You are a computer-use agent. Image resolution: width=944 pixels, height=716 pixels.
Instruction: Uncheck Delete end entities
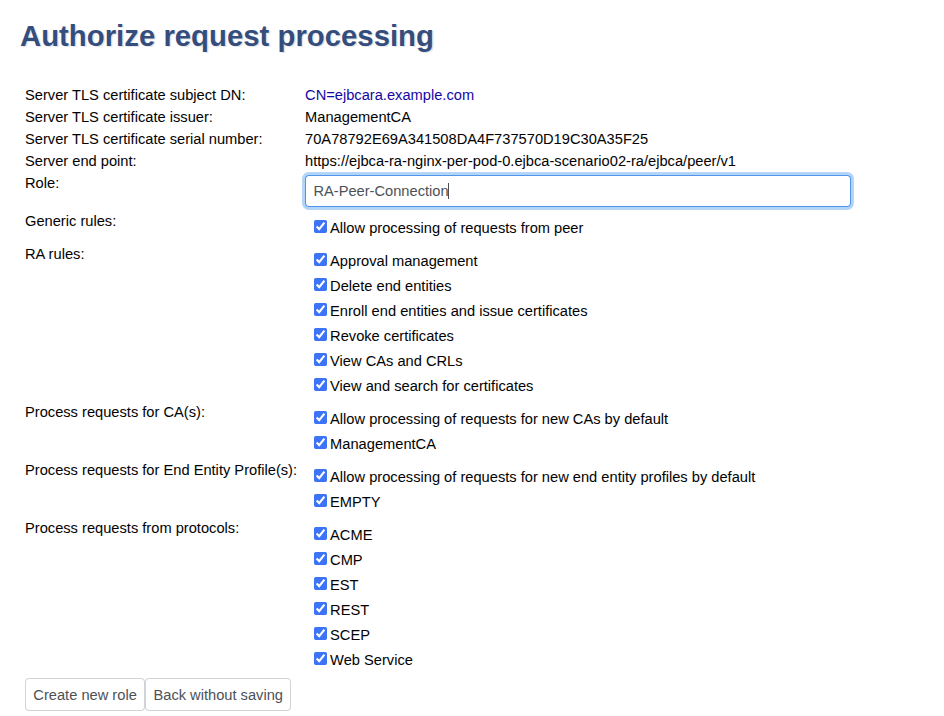click(x=320, y=284)
